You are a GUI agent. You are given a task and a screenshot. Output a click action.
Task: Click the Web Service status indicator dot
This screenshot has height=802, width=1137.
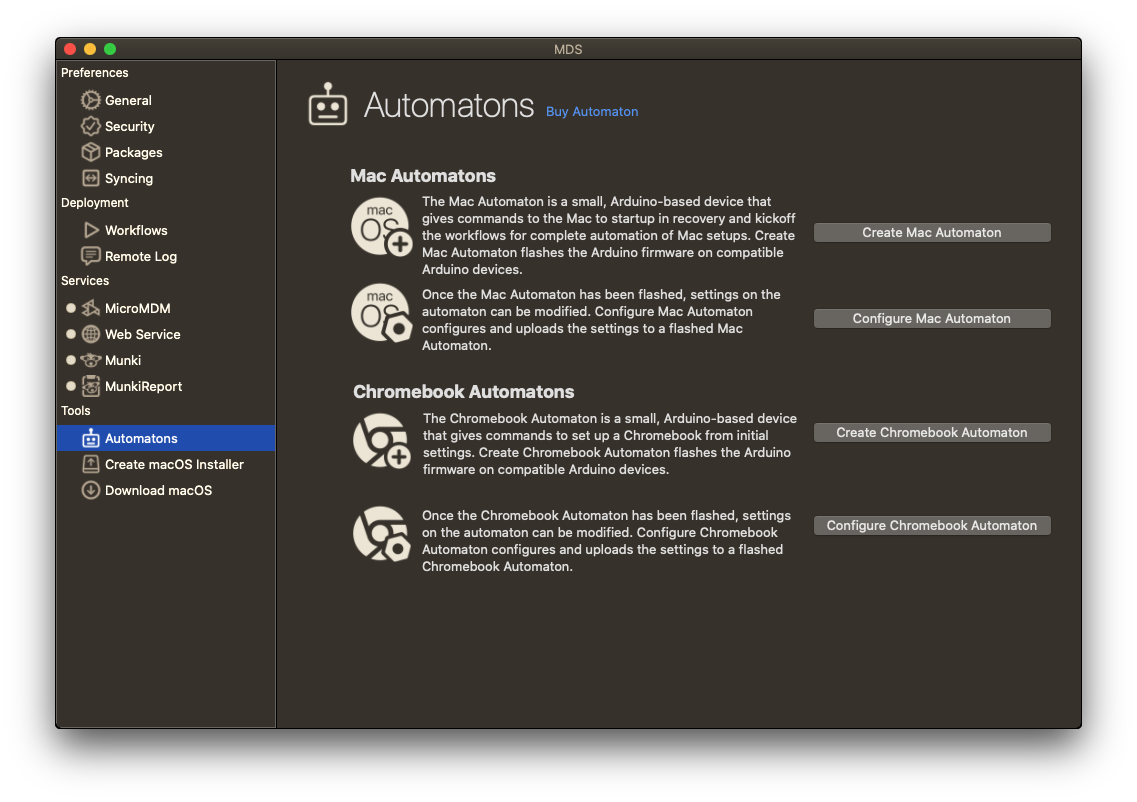(x=70, y=334)
